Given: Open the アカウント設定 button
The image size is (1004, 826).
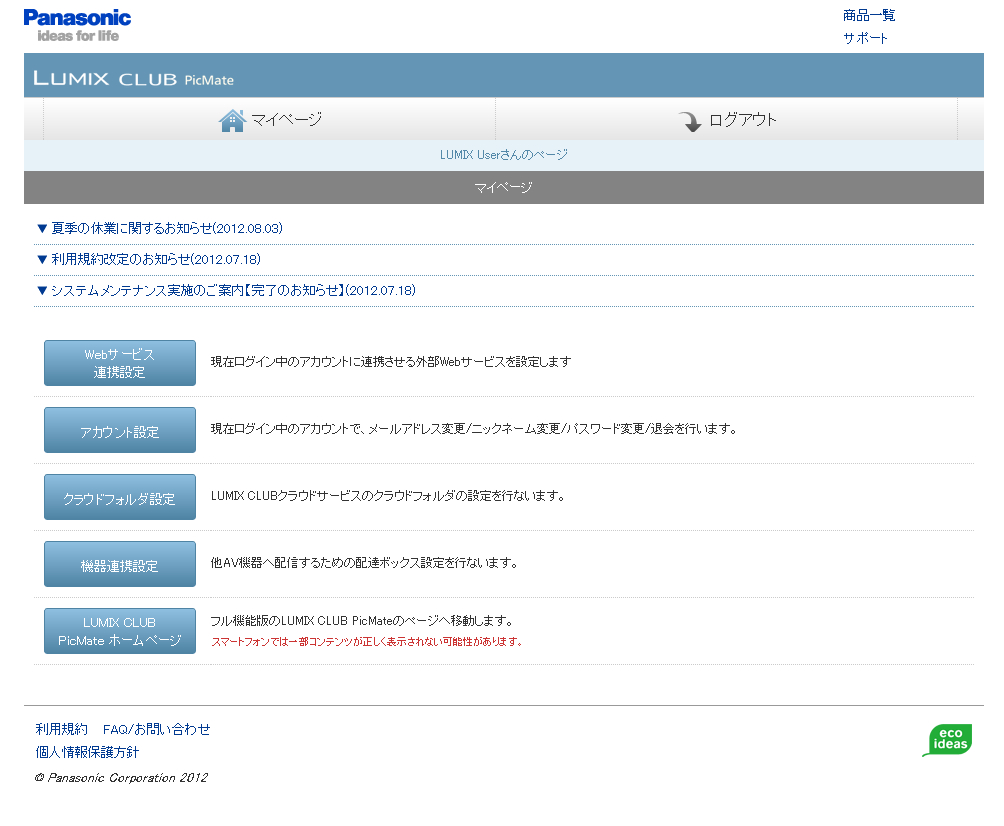Looking at the screenshot, I should tap(119, 429).
